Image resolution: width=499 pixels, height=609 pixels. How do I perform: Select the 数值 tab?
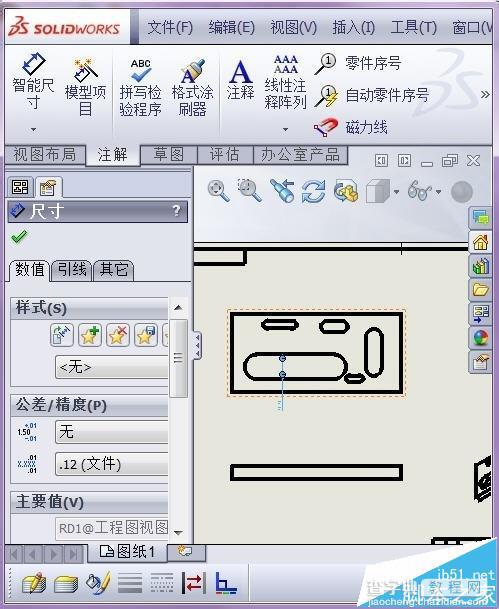[30, 270]
